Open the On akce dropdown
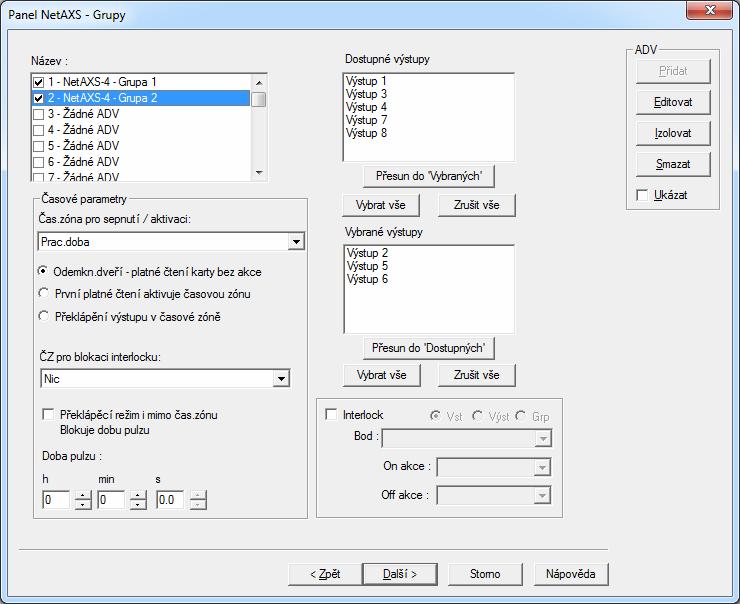The width and height of the screenshot is (740, 604). pos(542,467)
